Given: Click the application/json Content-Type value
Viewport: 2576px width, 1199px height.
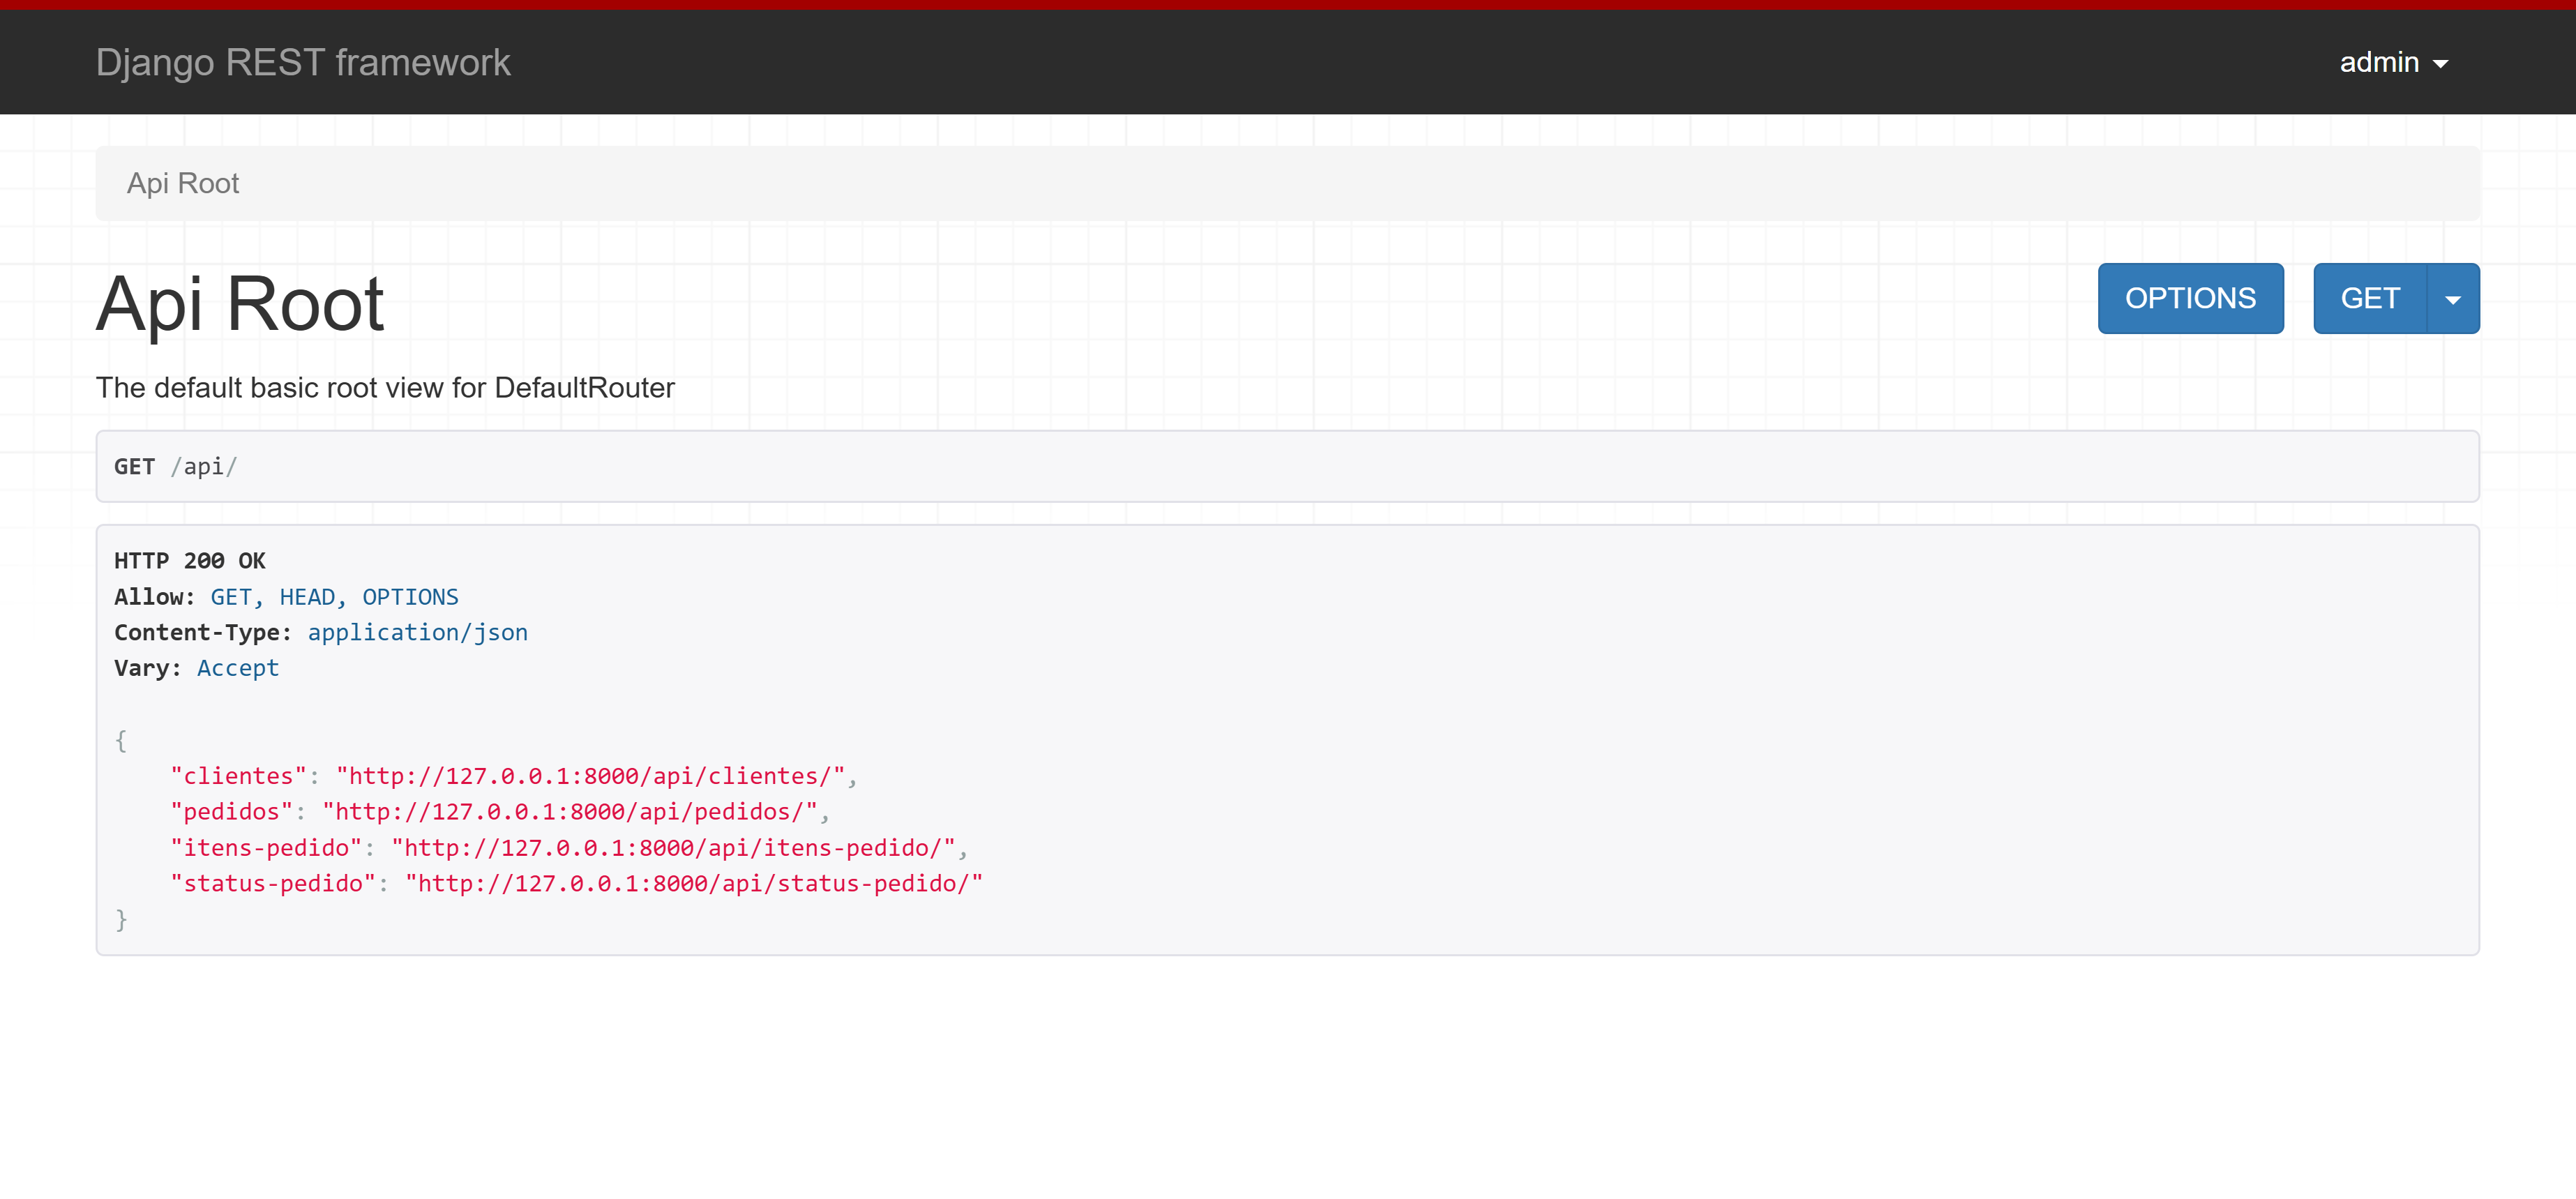Looking at the screenshot, I should 417,633.
